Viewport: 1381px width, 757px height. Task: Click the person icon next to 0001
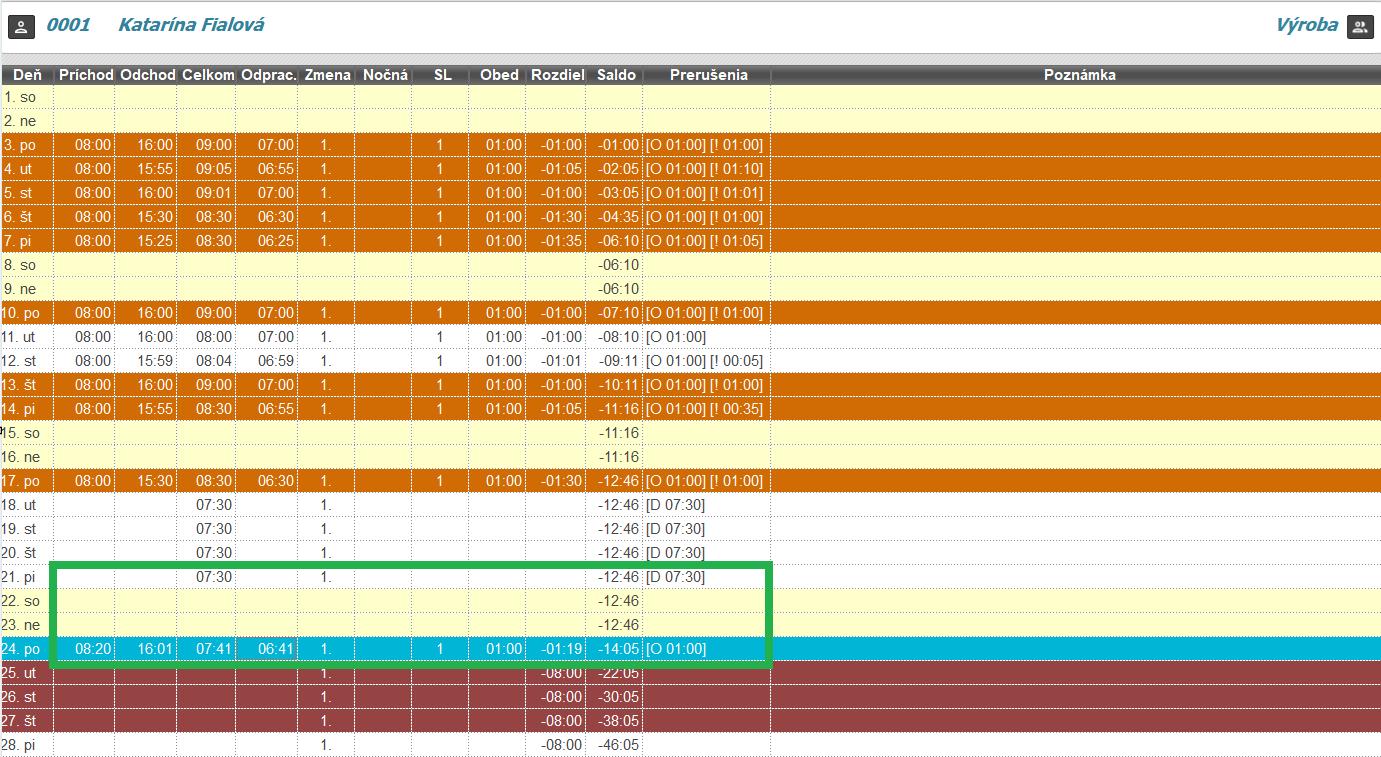coord(21,26)
